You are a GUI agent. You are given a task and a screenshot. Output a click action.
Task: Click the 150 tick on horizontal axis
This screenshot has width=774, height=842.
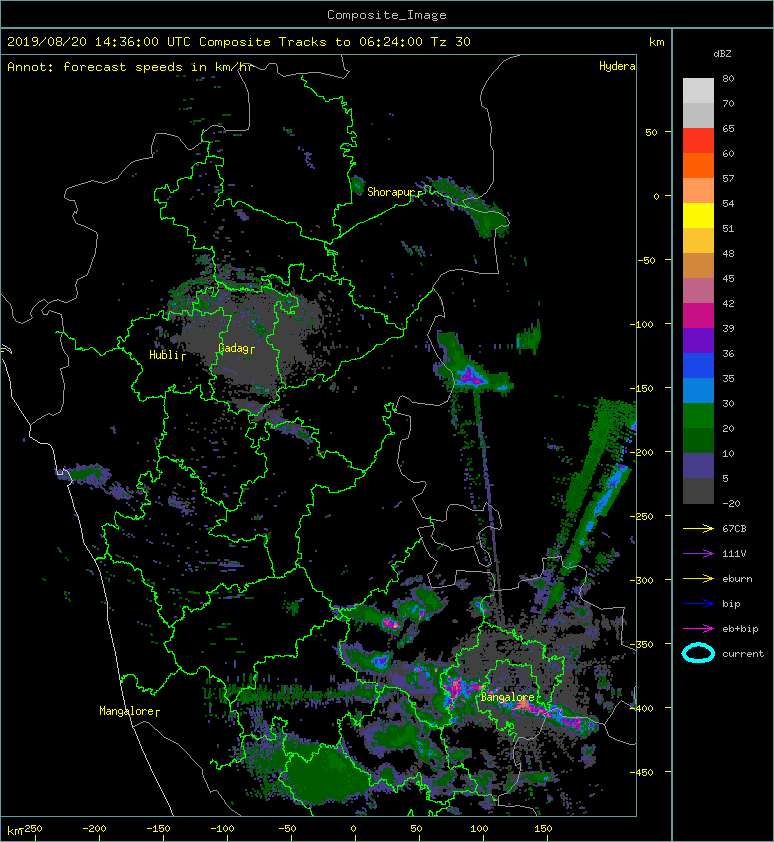coord(543,829)
